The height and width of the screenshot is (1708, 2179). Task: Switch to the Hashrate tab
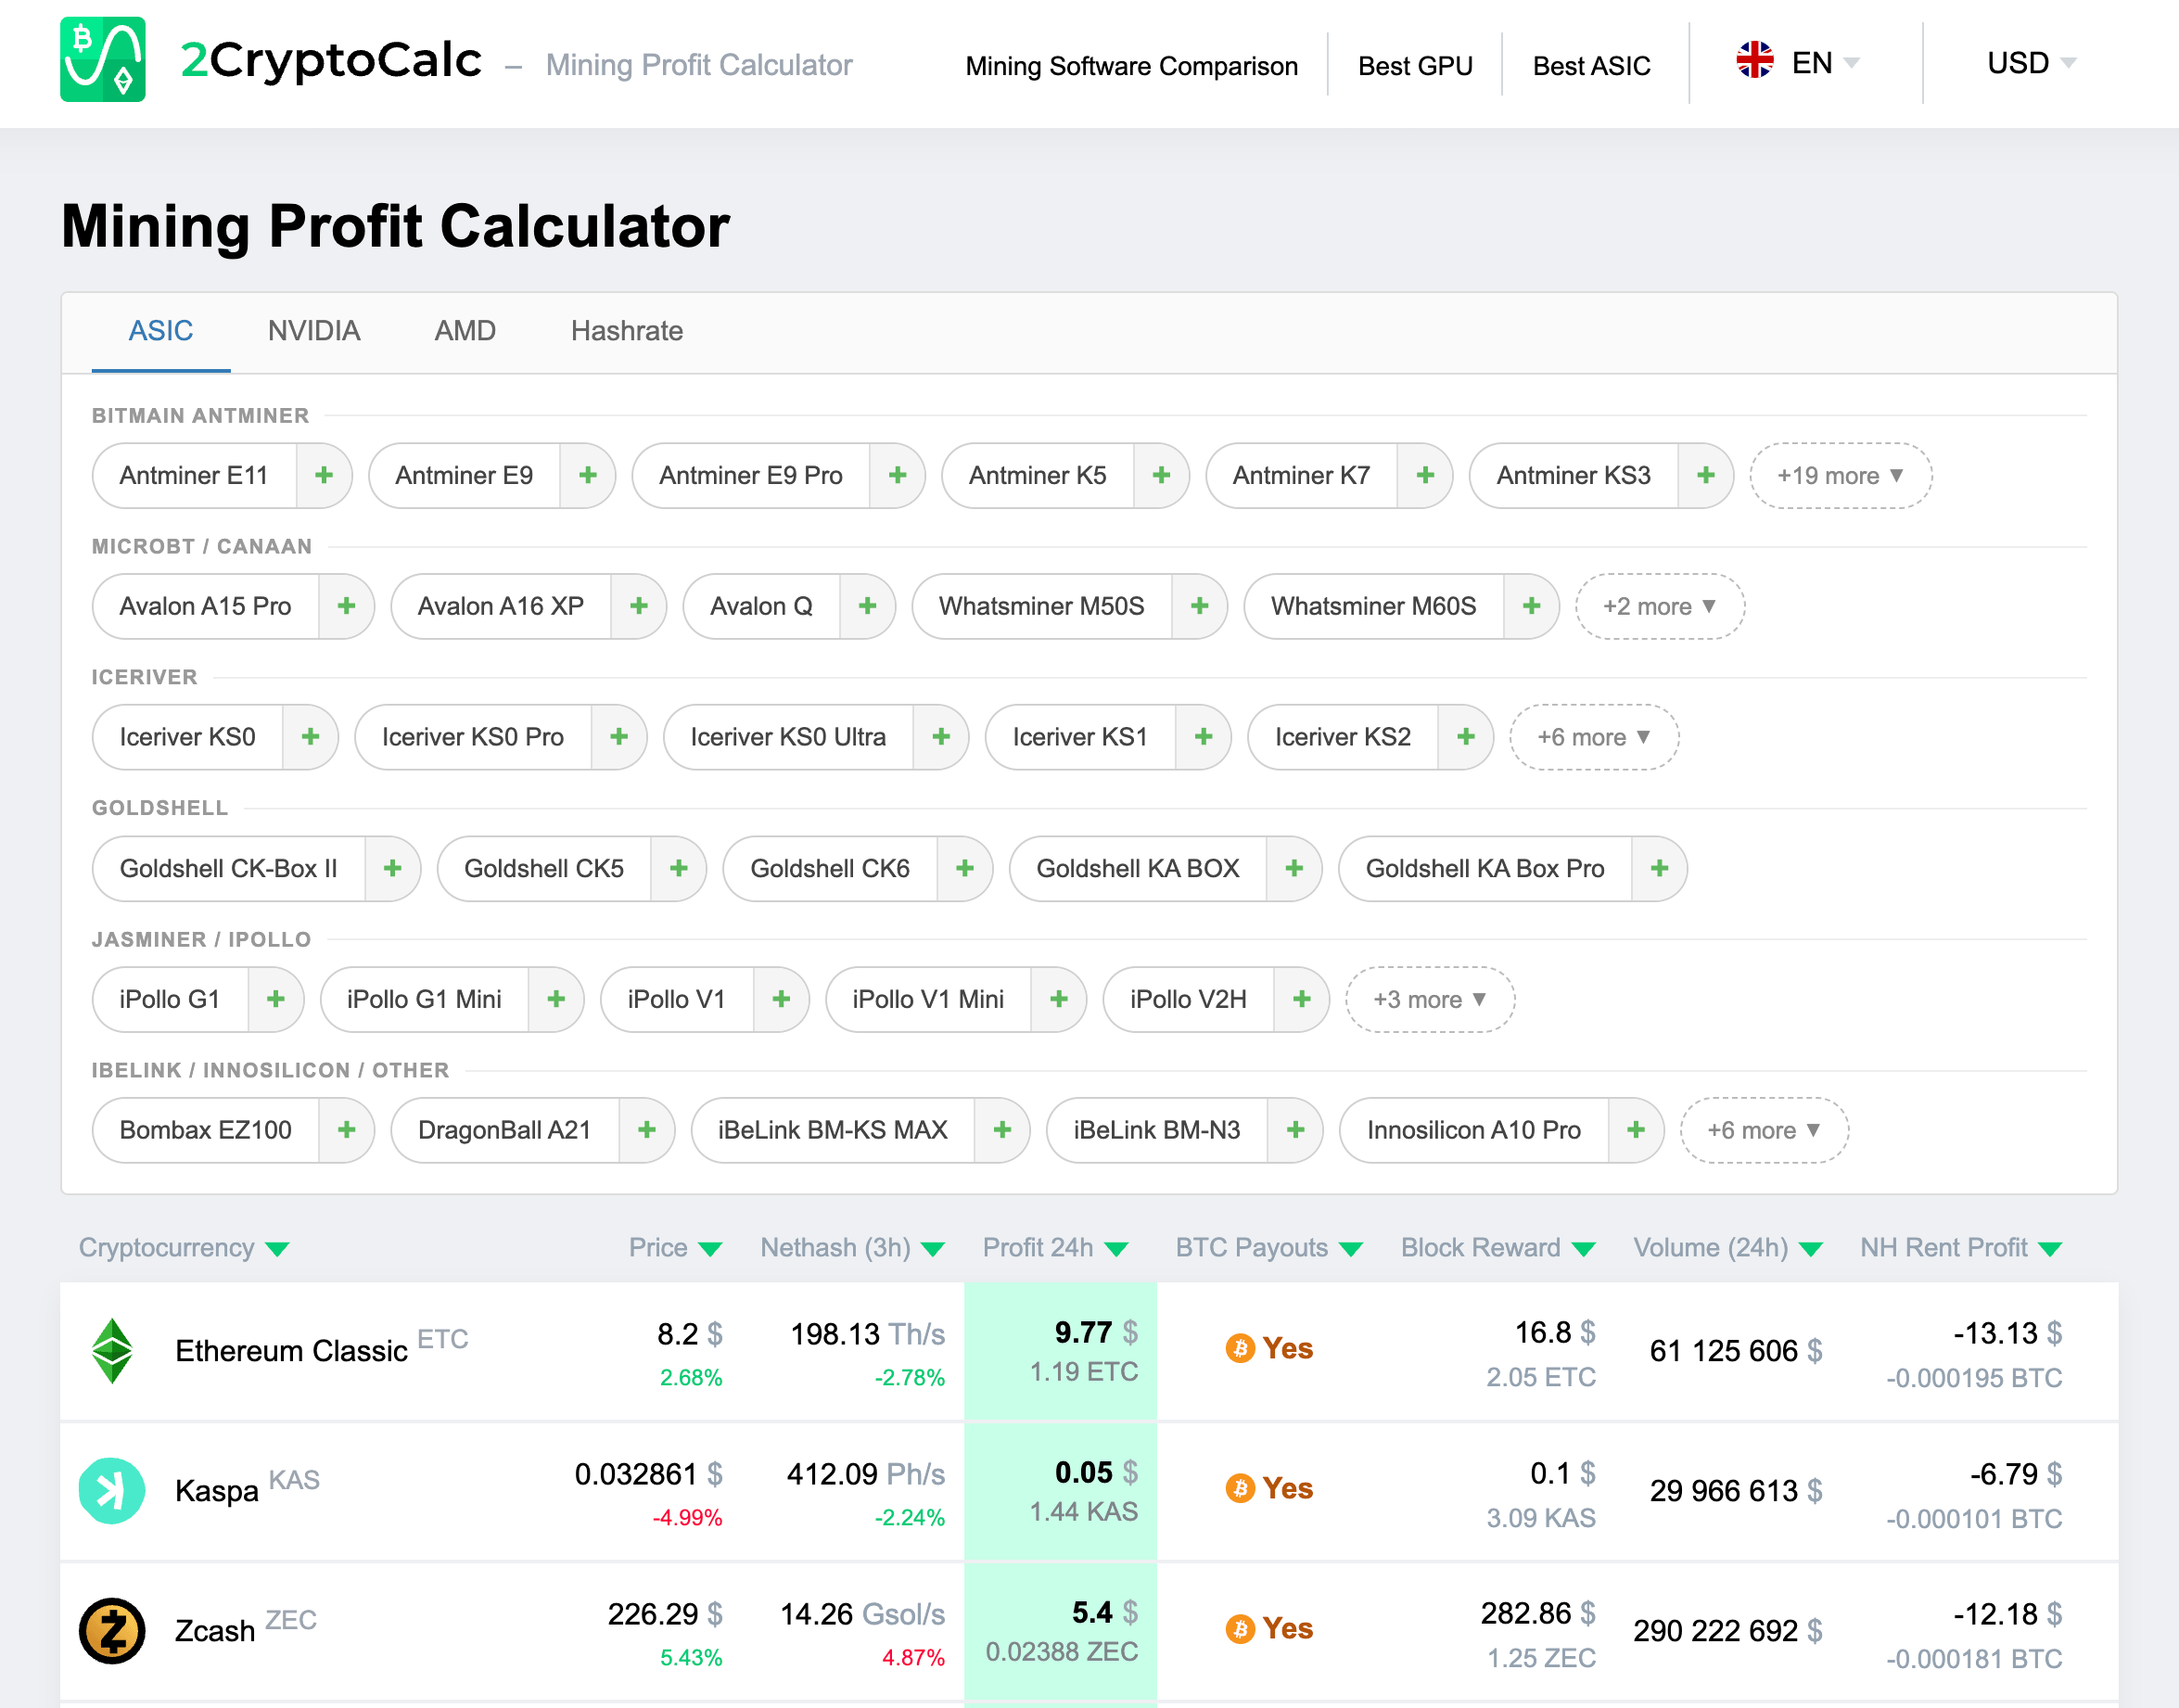(x=626, y=331)
